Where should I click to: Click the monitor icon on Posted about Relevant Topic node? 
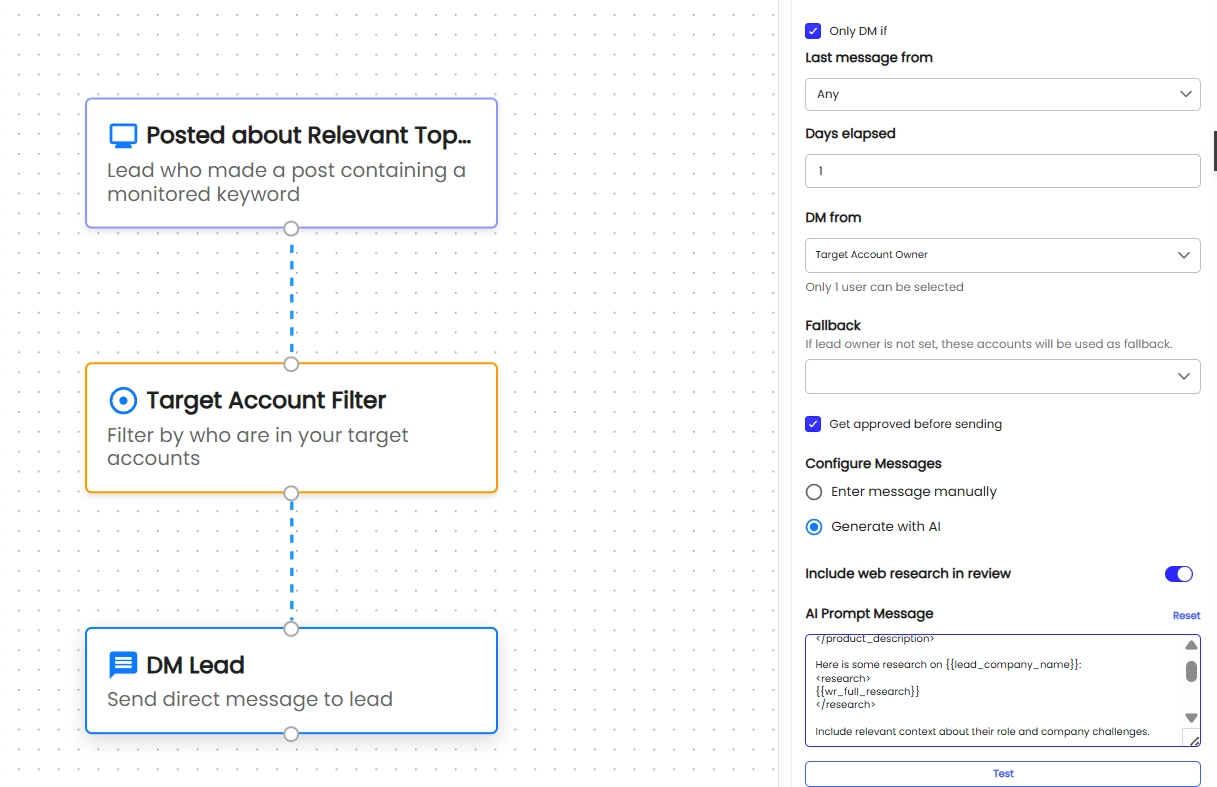click(x=122, y=136)
